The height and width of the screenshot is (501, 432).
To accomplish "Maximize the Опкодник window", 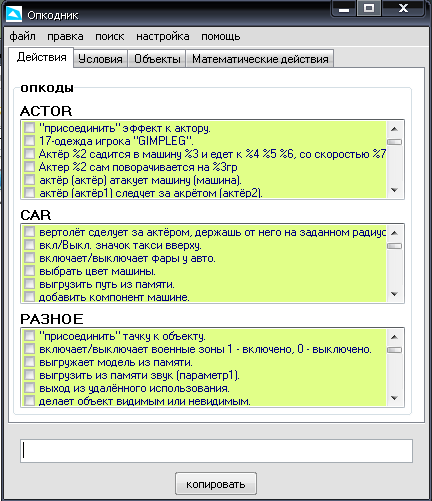I will tap(369, 8).
